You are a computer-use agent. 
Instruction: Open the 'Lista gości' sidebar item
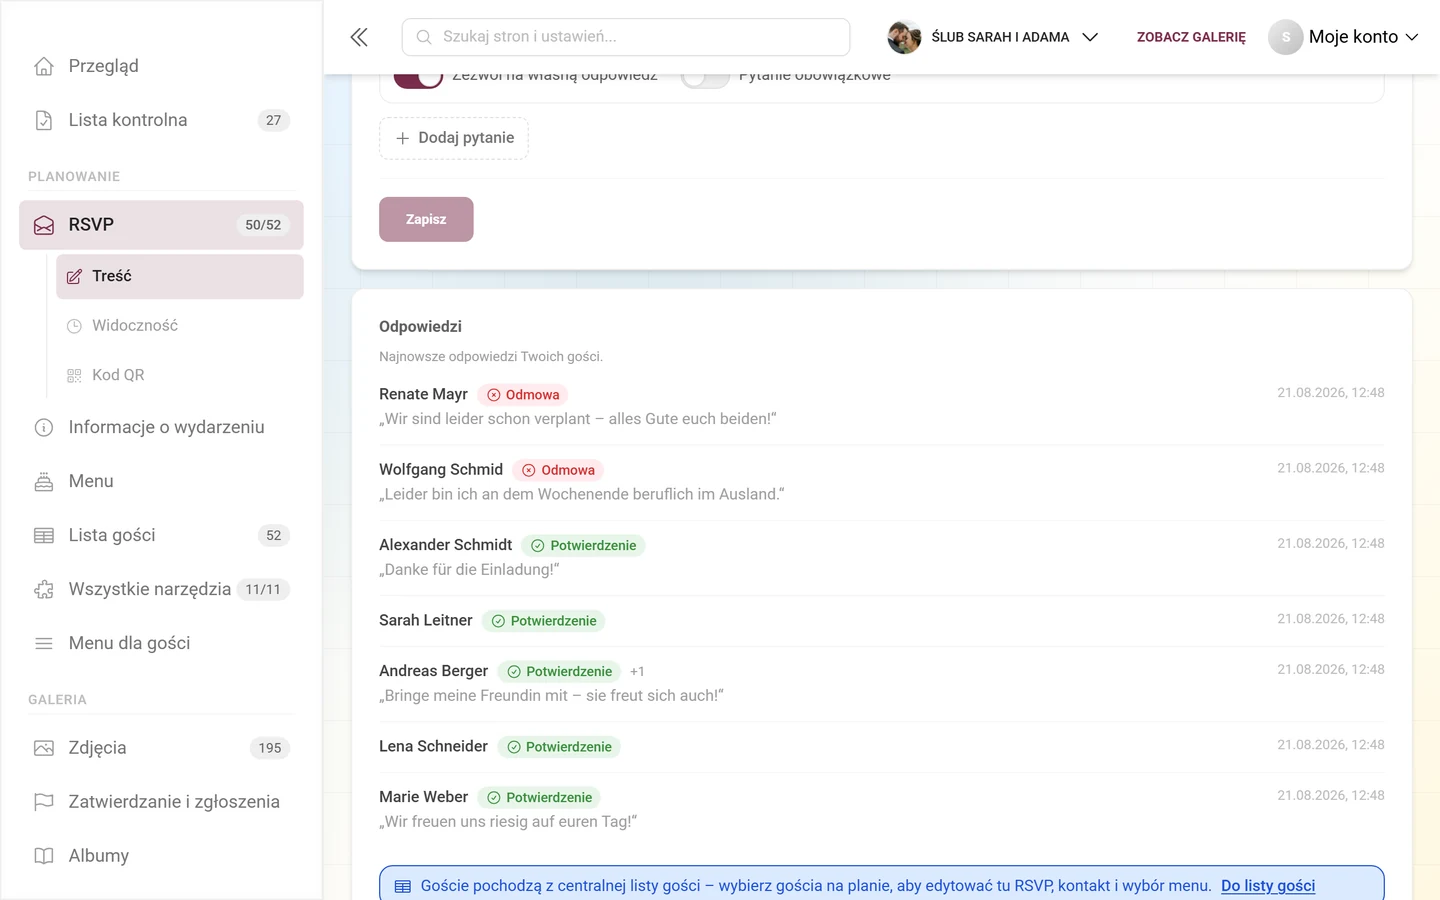tap(161, 536)
